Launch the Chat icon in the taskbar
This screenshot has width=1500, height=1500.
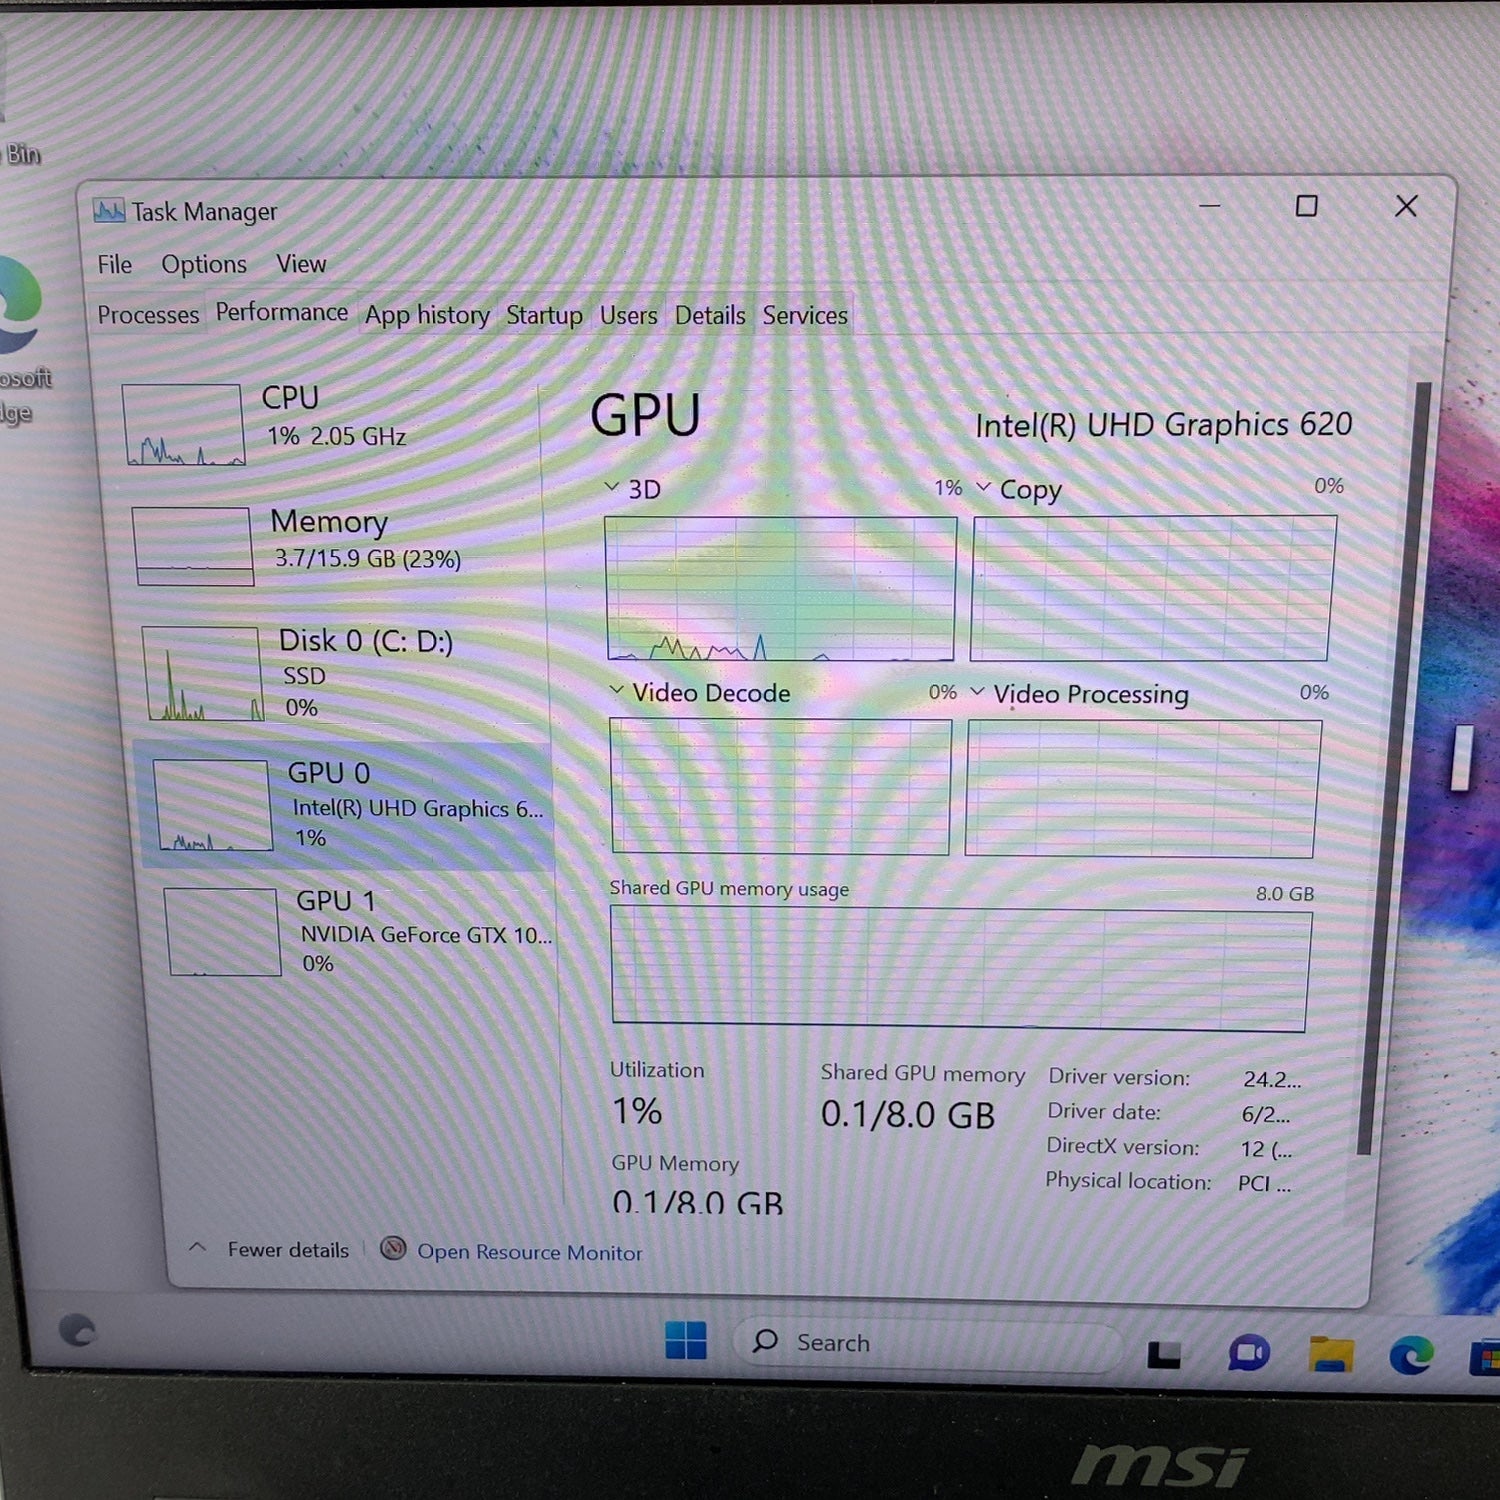tap(1249, 1354)
